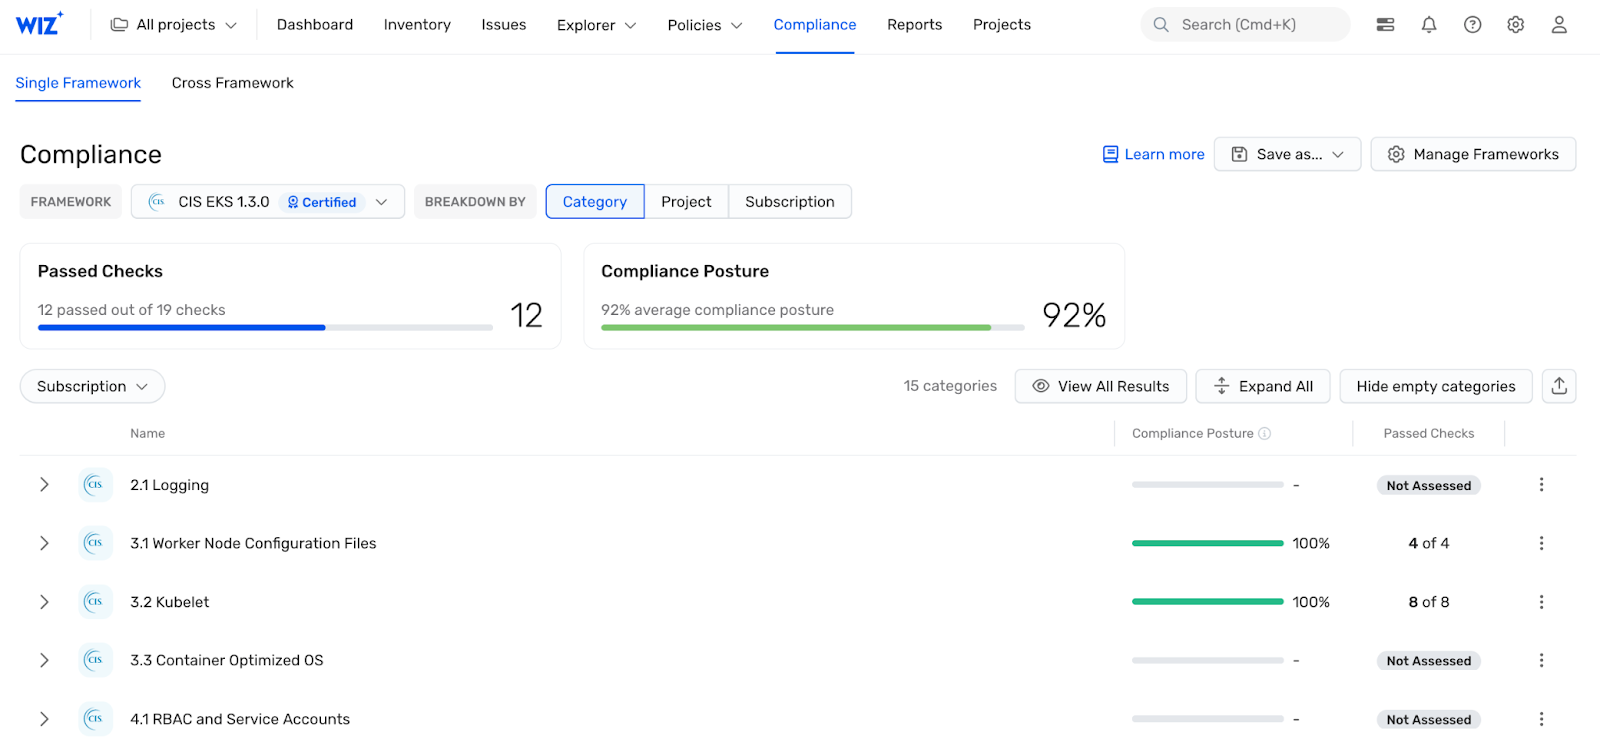
Task: Expand the 4.1 RBAC and Service Accounts category
Action: click(44, 719)
